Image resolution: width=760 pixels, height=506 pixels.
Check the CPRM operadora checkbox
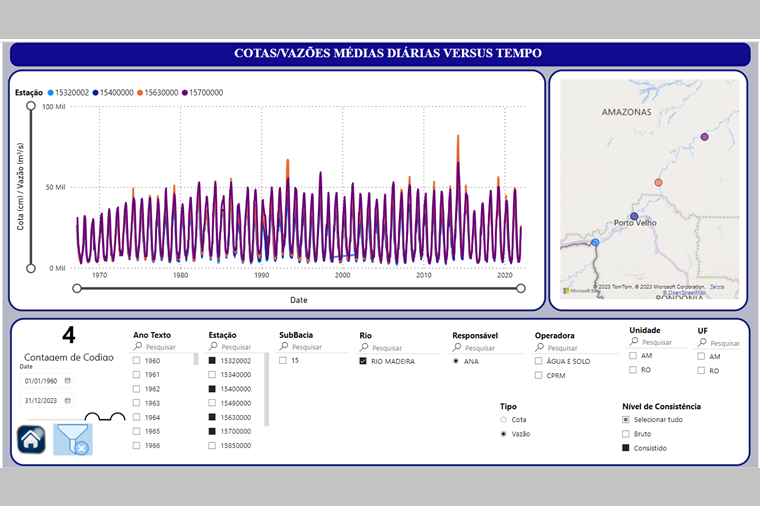[x=538, y=376]
